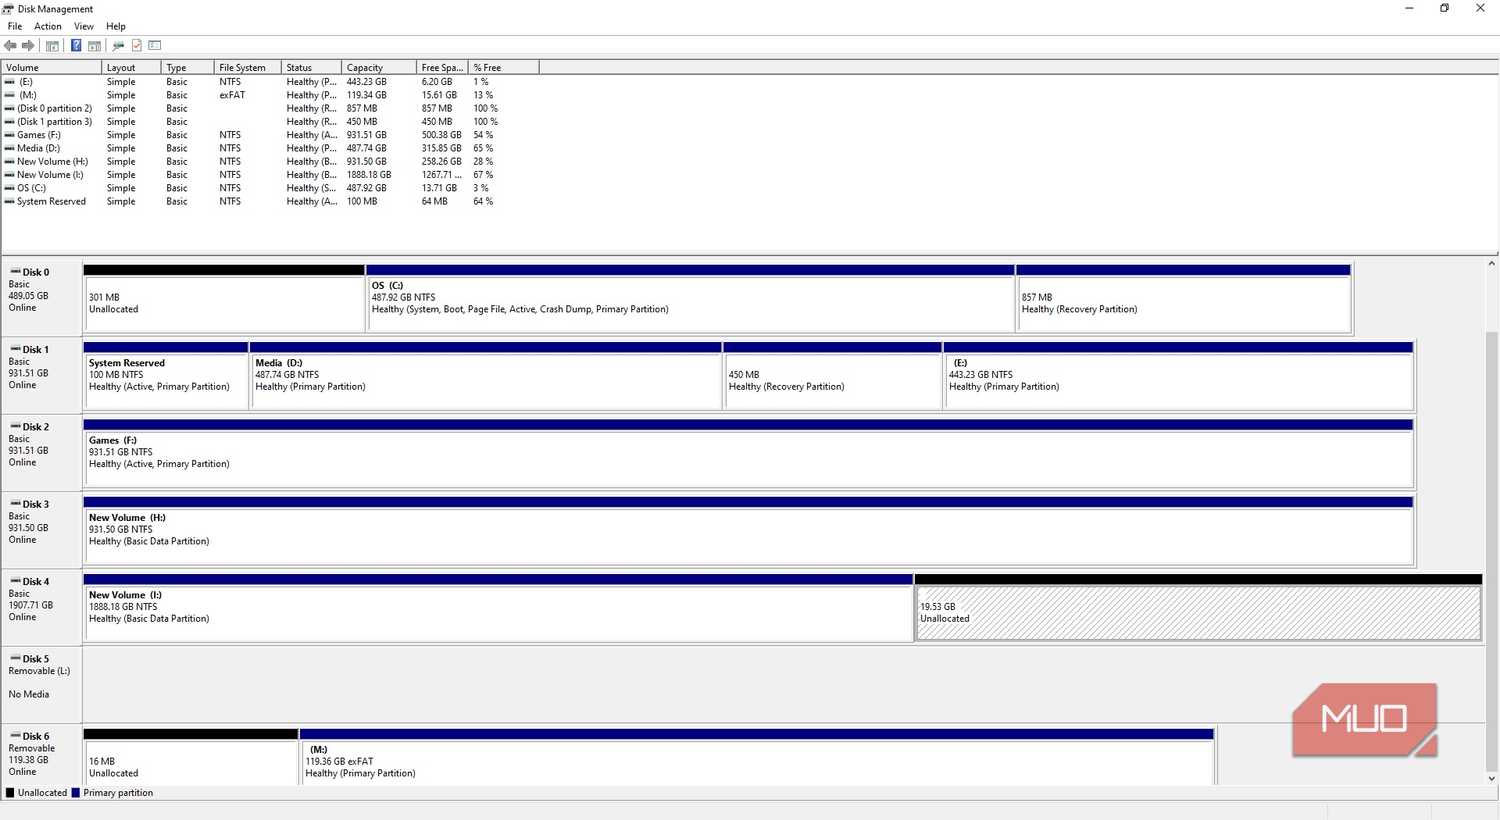Click the Refresh disk connection toolbar icon
This screenshot has height=820, width=1500.
point(118,45)
